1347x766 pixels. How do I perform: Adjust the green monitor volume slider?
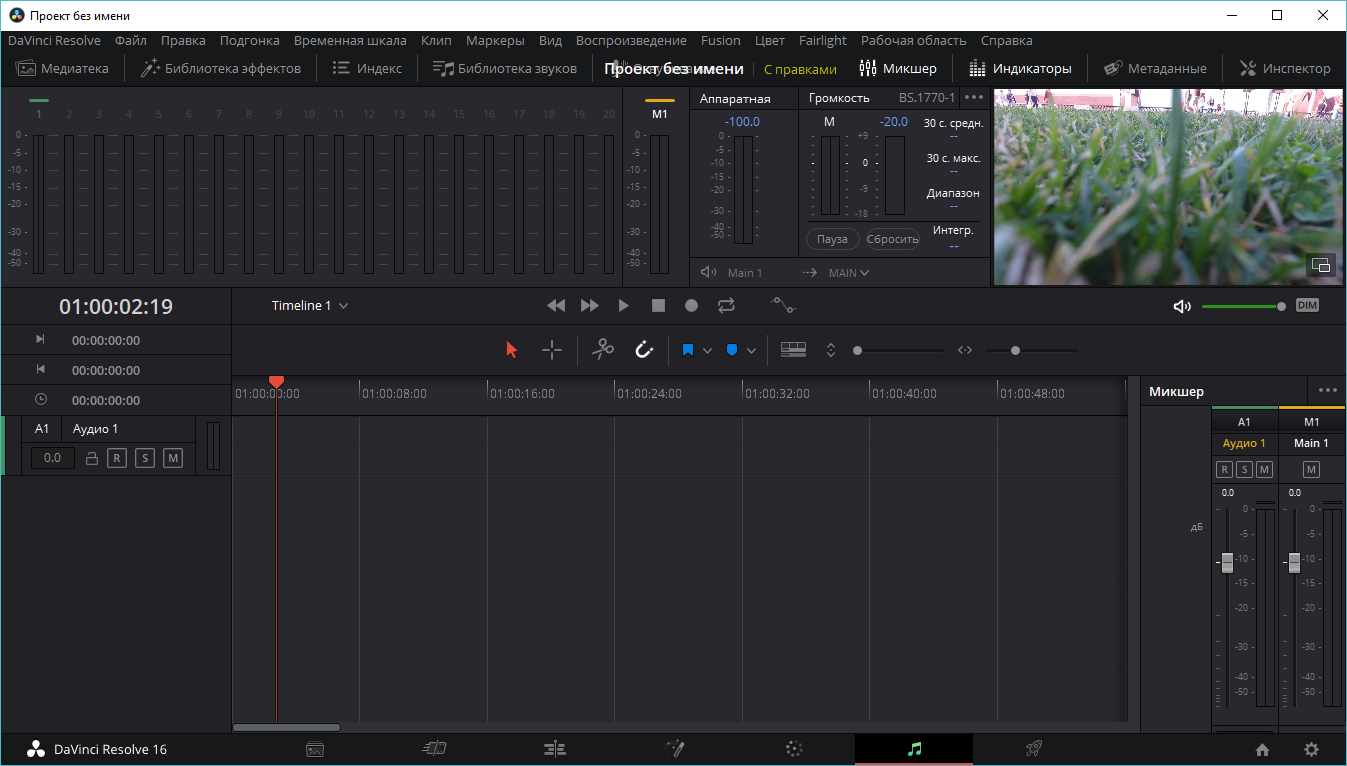pyautogui.click(x=1244, y=306)
